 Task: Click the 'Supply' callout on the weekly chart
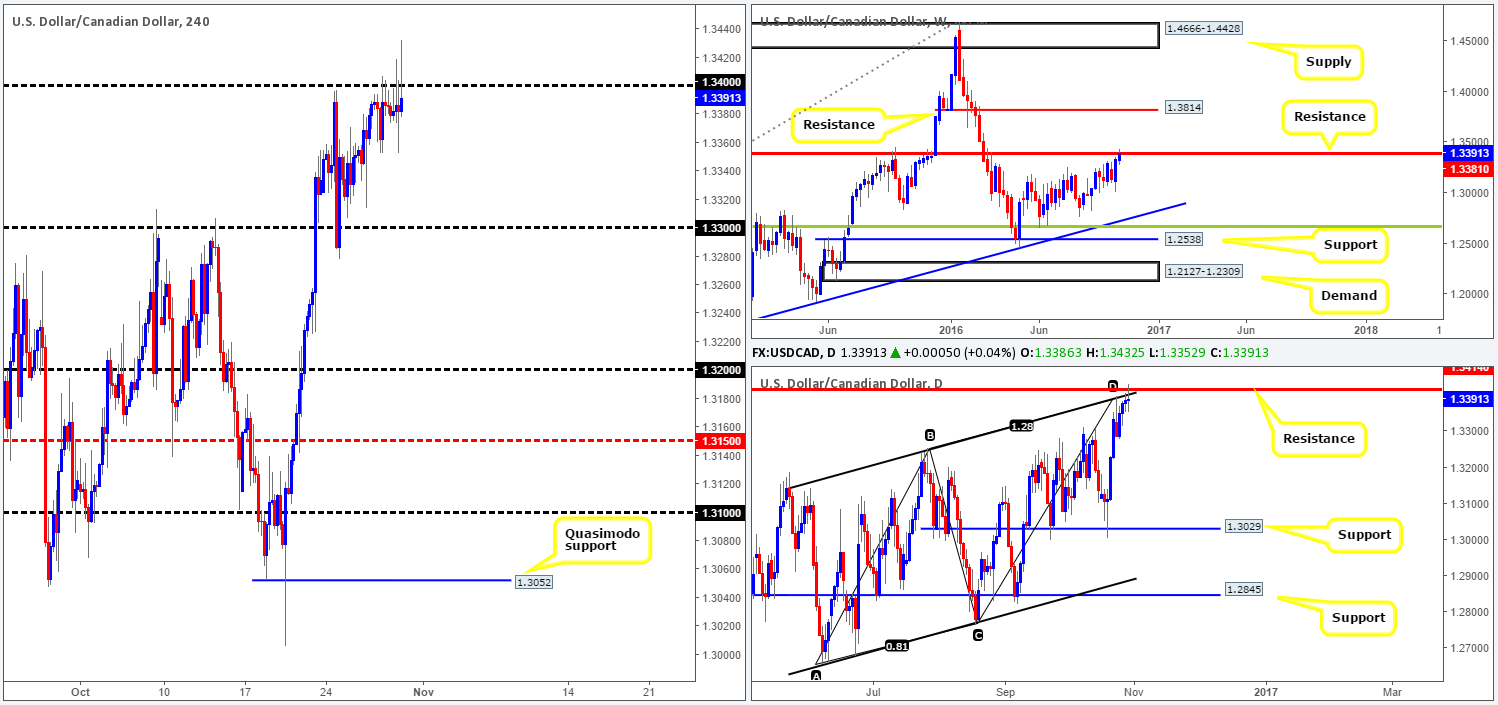1328,62
